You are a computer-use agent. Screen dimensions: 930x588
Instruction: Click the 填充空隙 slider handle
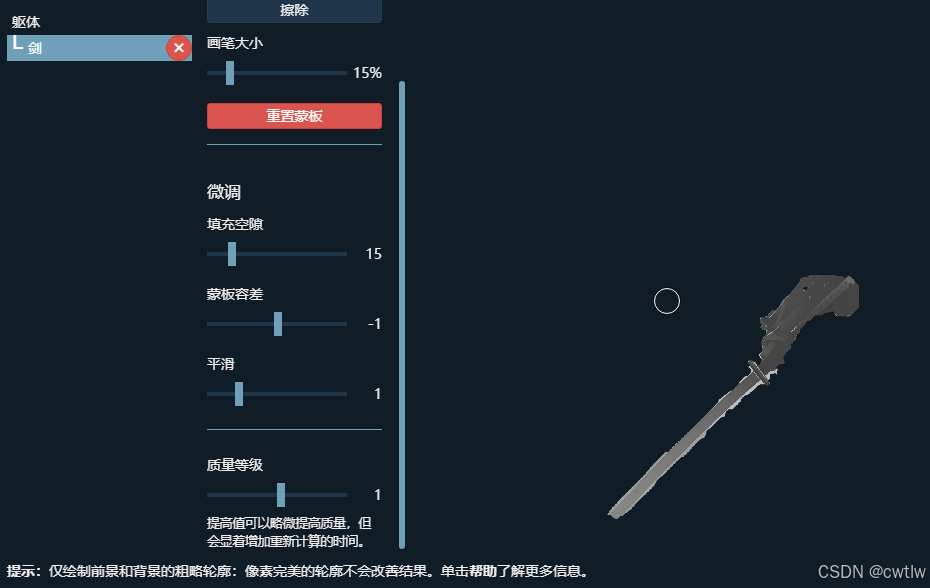[x=232, y=254]
